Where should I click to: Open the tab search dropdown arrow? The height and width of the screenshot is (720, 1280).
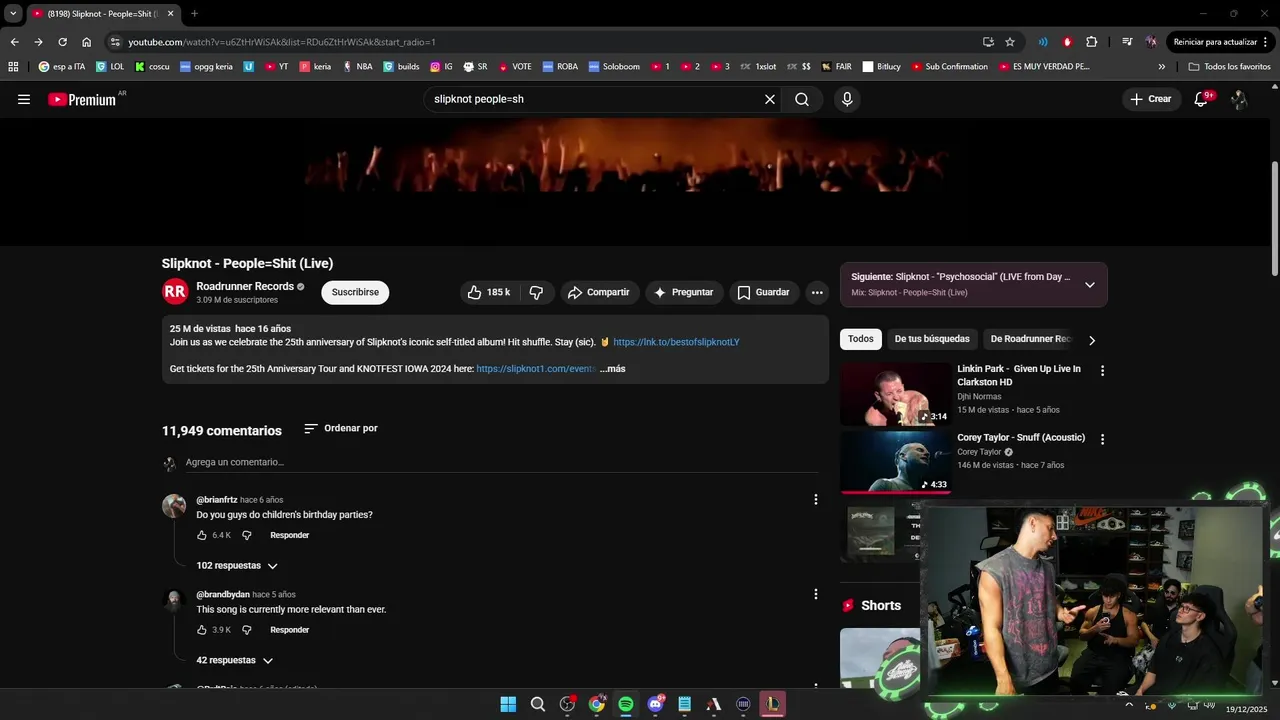click(13, 13)
